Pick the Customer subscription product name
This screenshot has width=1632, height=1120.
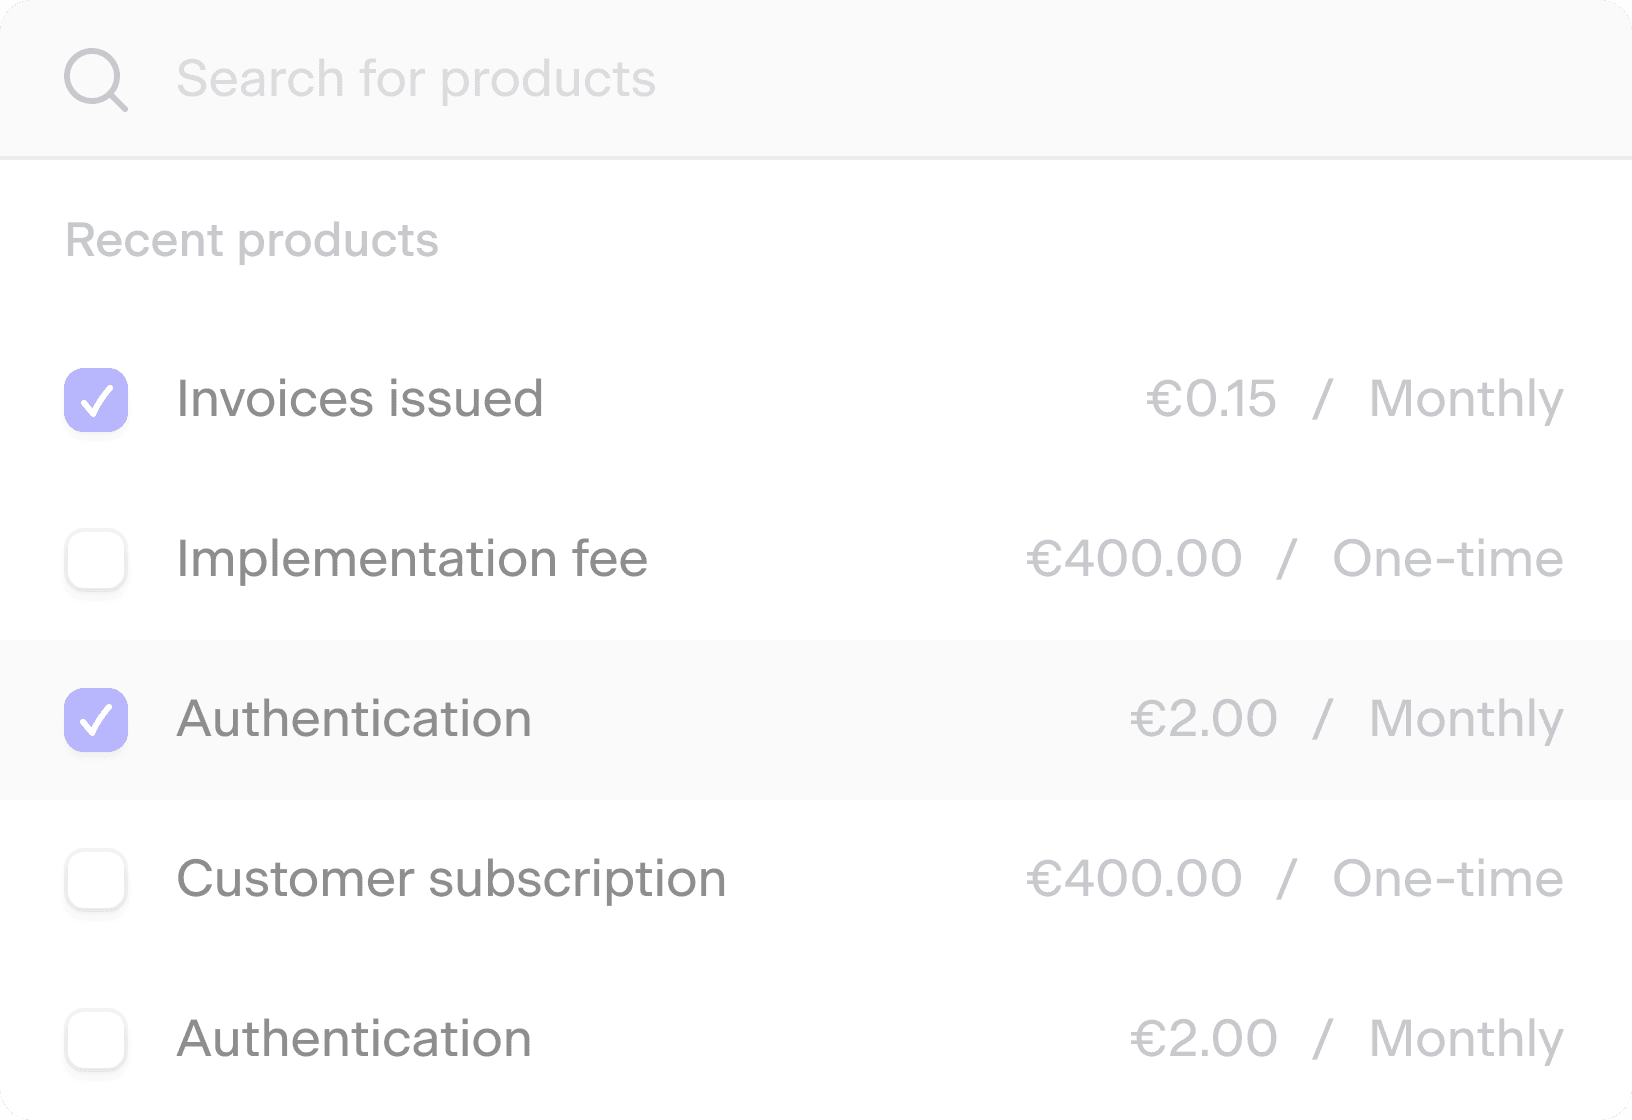[451, 879]
